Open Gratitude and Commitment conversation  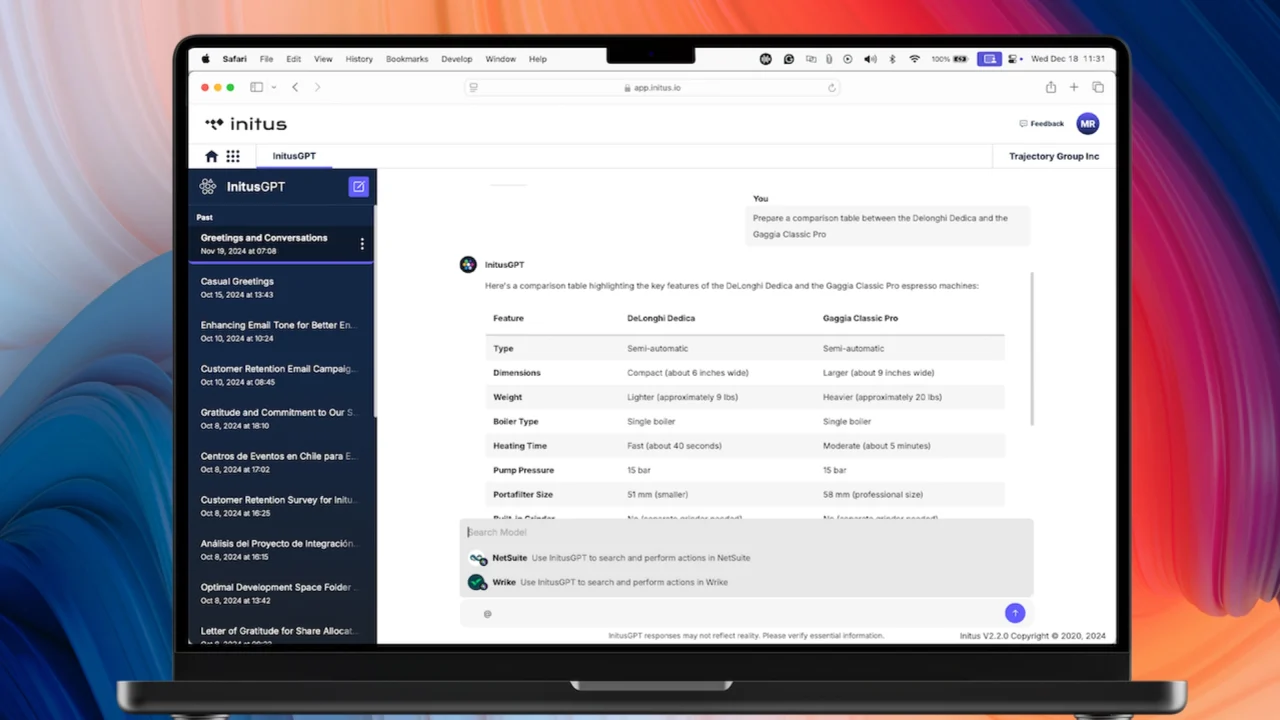pyautogui.click(x=282, y=418)
